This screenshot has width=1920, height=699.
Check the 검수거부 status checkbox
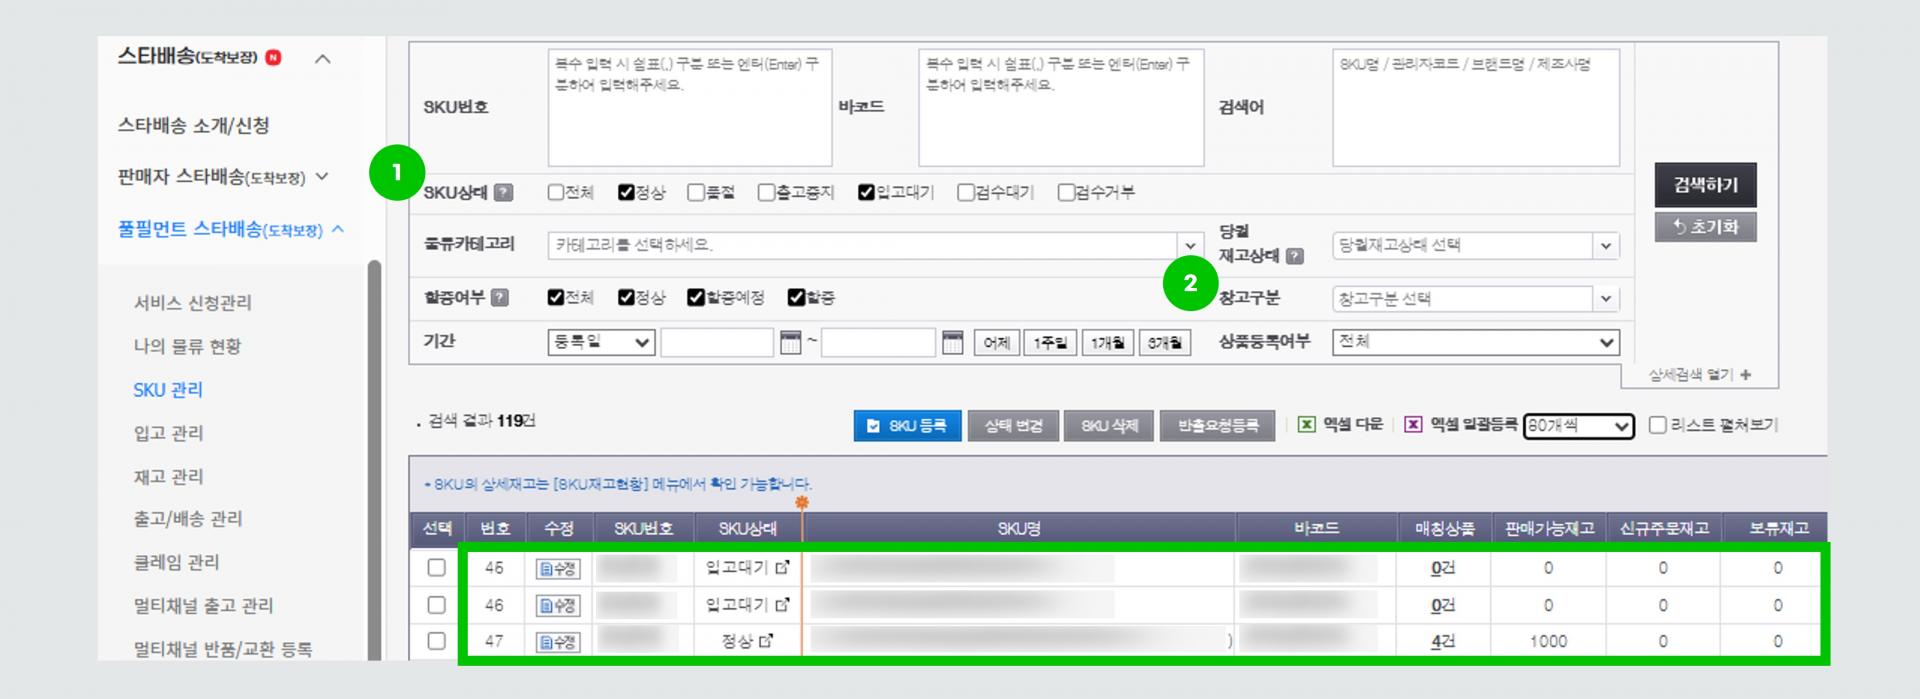[x=1066, y=192]
